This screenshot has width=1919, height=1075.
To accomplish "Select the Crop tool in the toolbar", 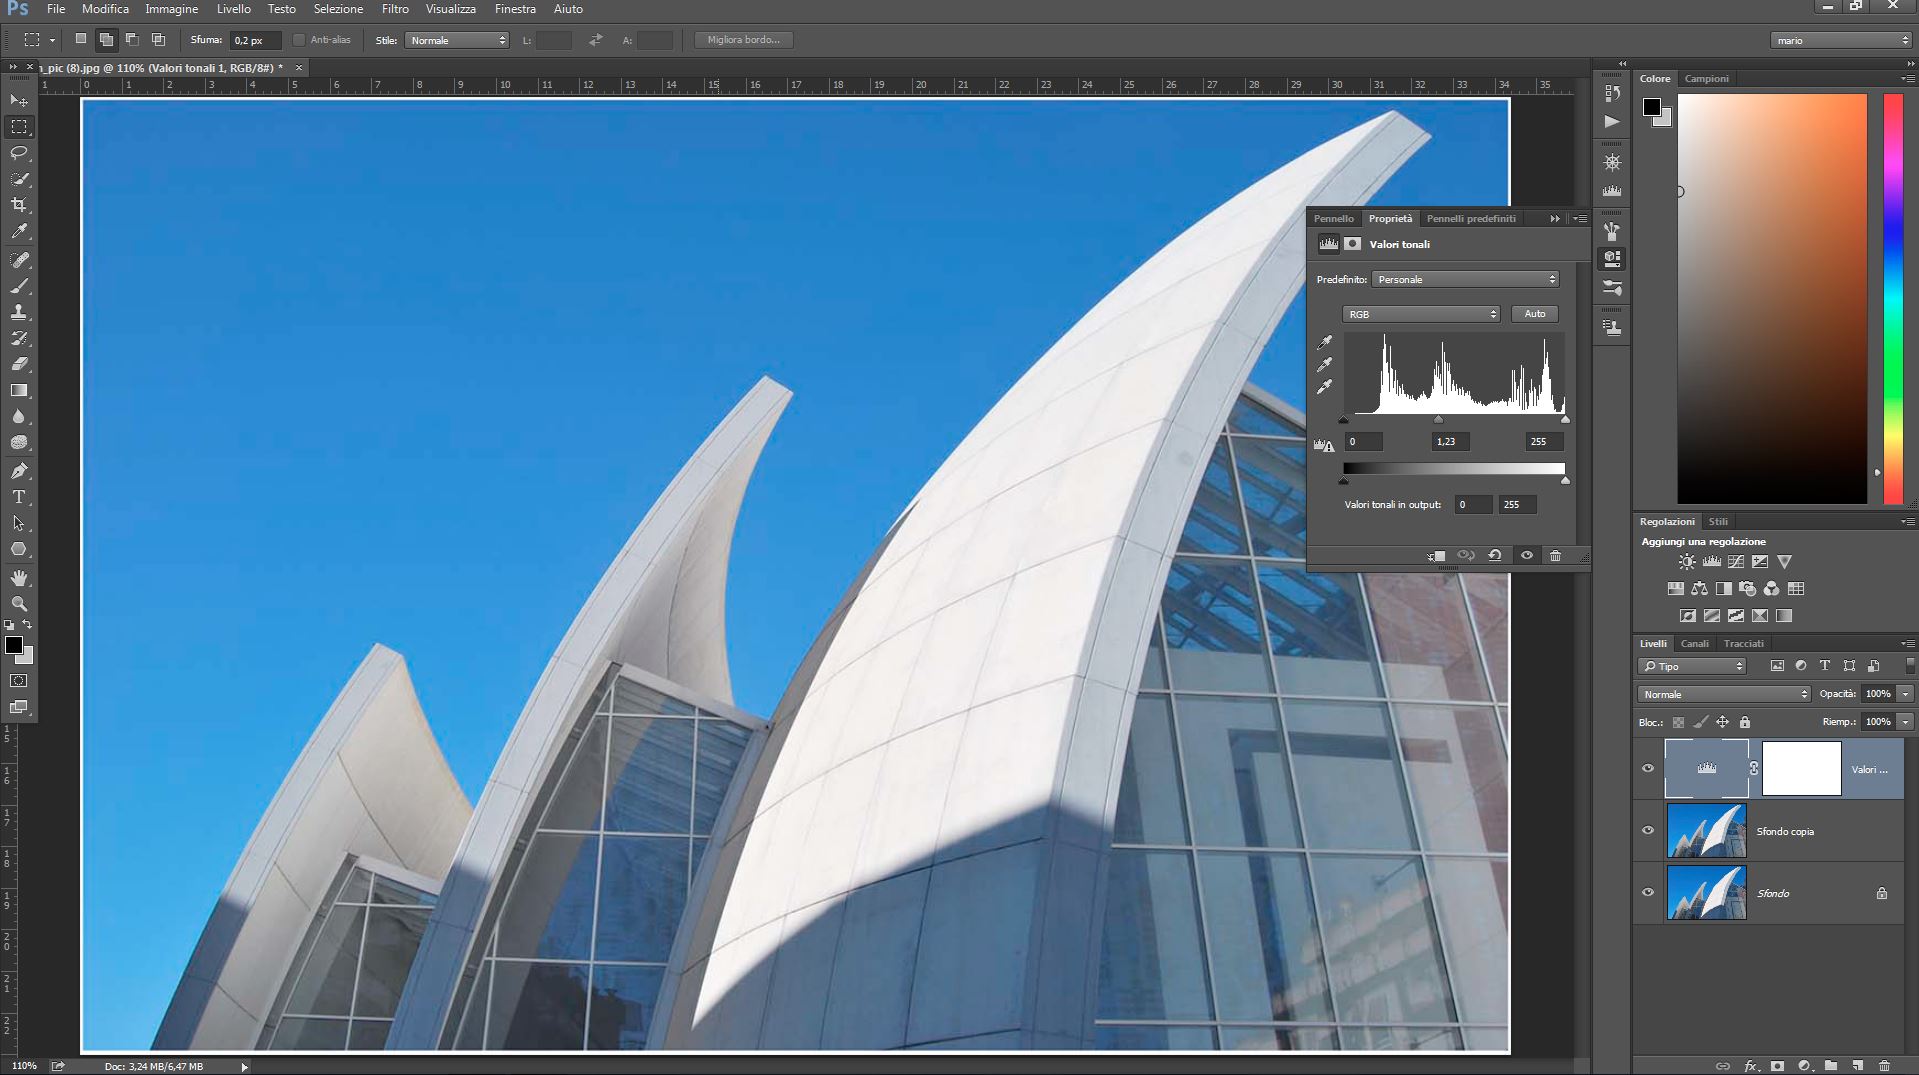I will coord(19,205).
